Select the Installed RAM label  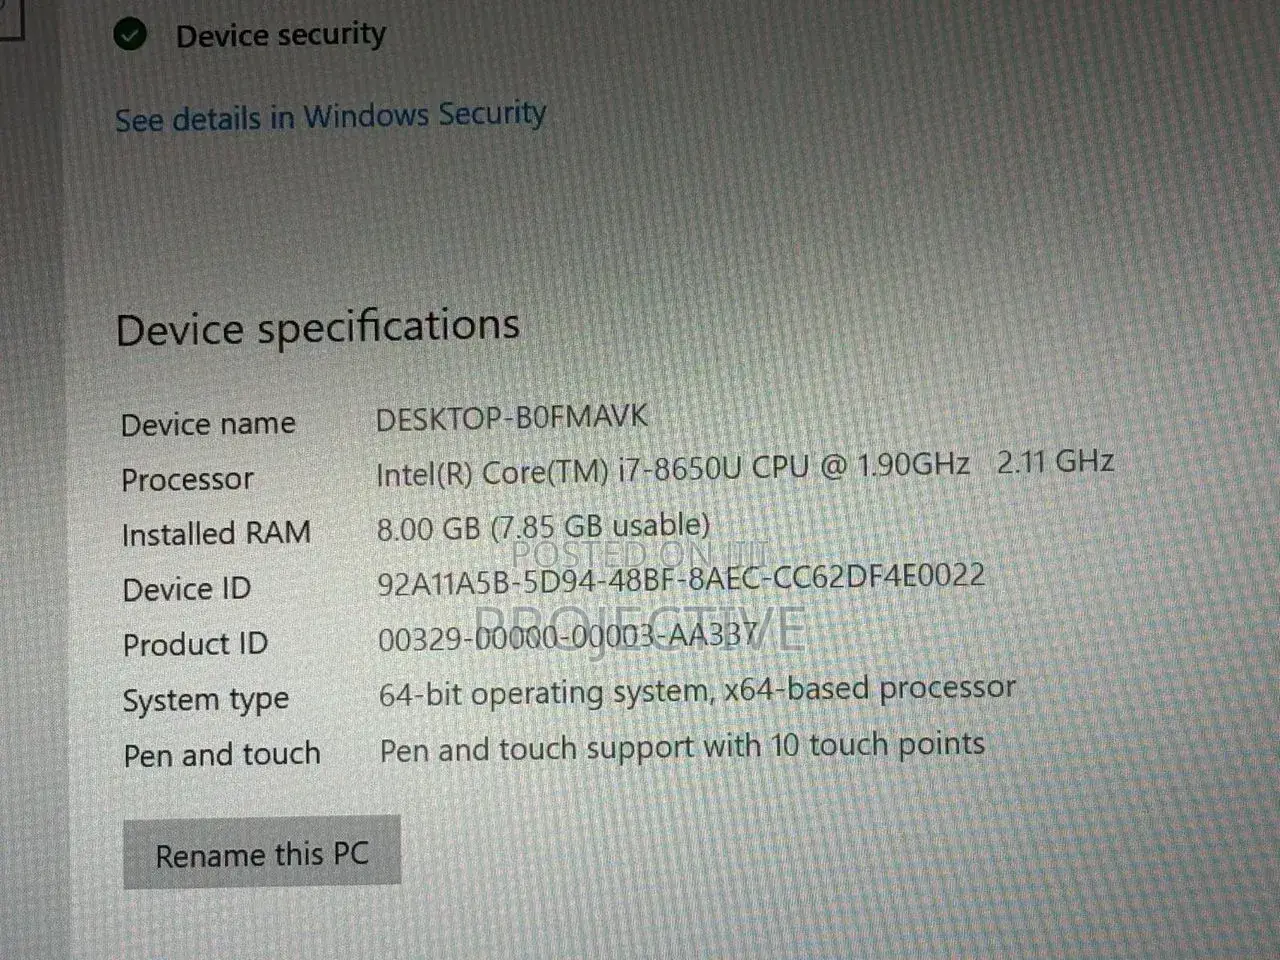coord(216,533)
